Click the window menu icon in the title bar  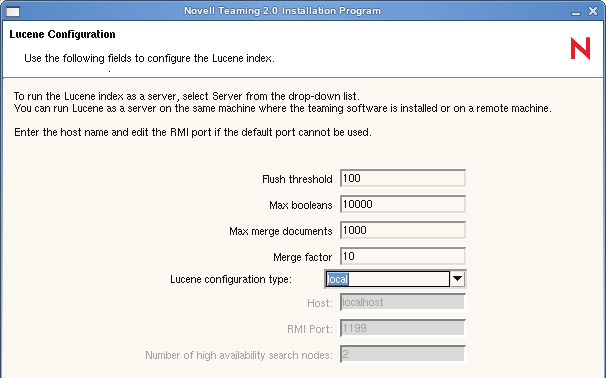[x=13, y=12]
